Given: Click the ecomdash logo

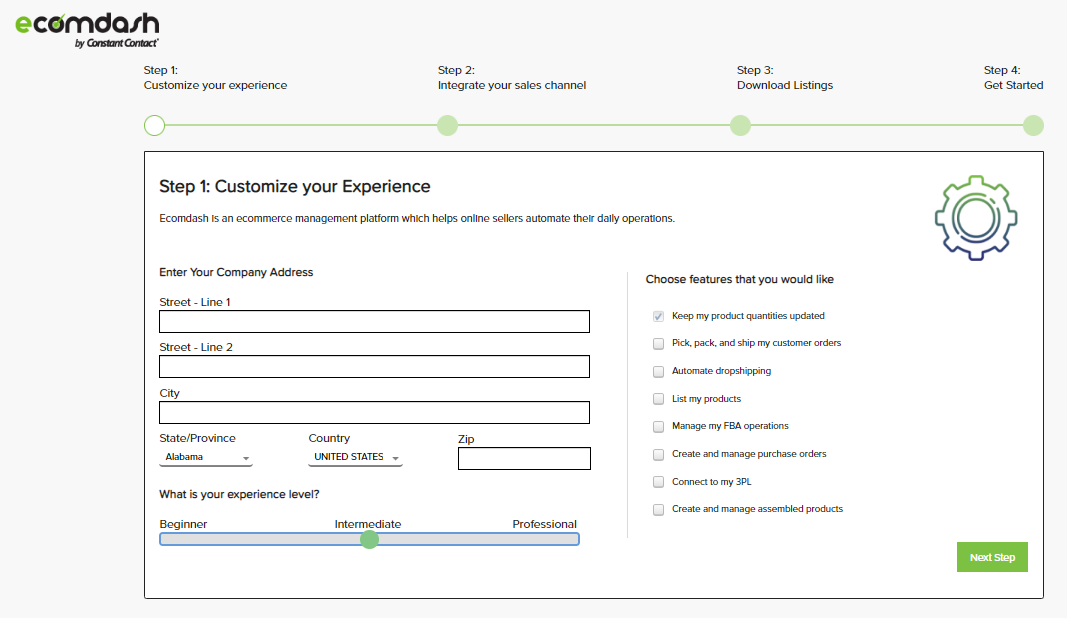Looking at the screenshot, I should click(87, 31).
